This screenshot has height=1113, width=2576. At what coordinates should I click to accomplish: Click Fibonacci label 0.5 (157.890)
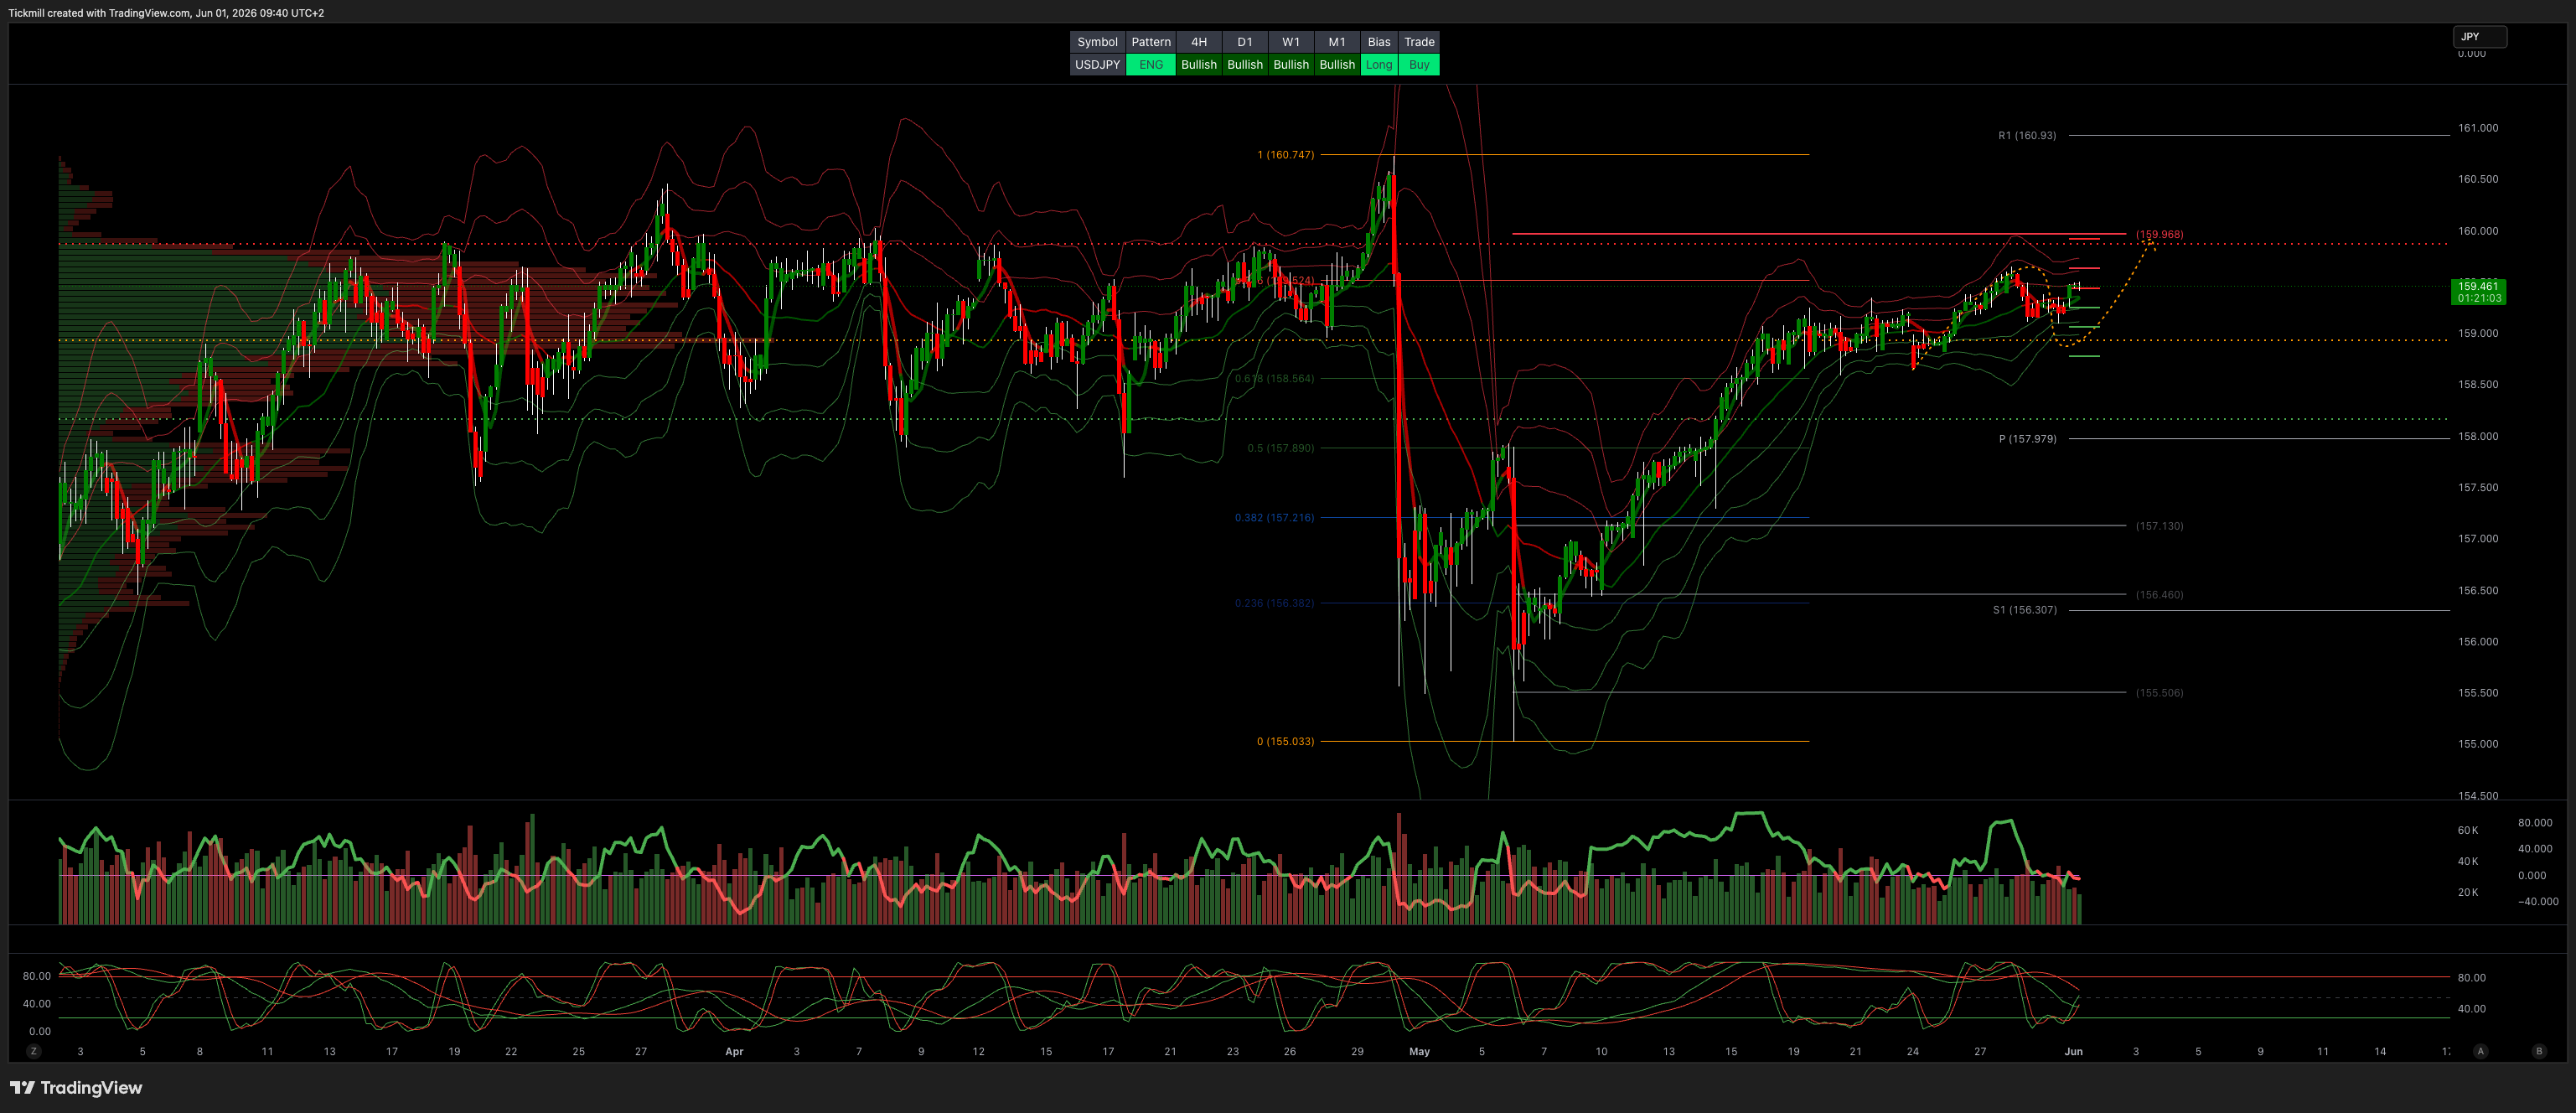tap(1280, 448)
